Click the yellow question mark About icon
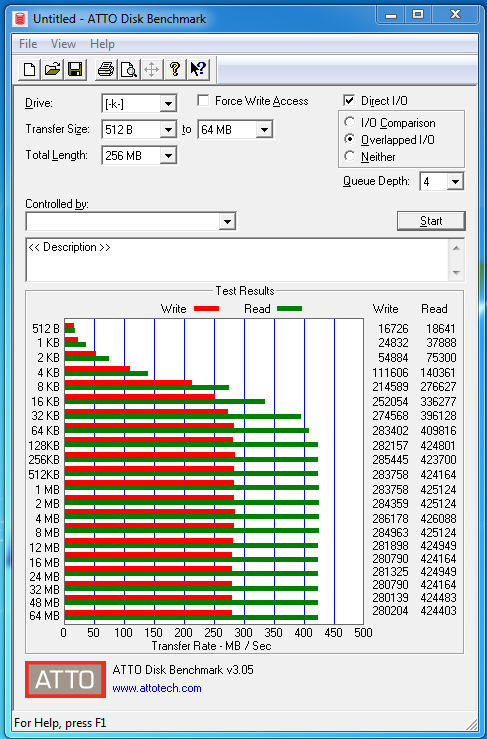The image size is (487, 739). tap(174, 69)
